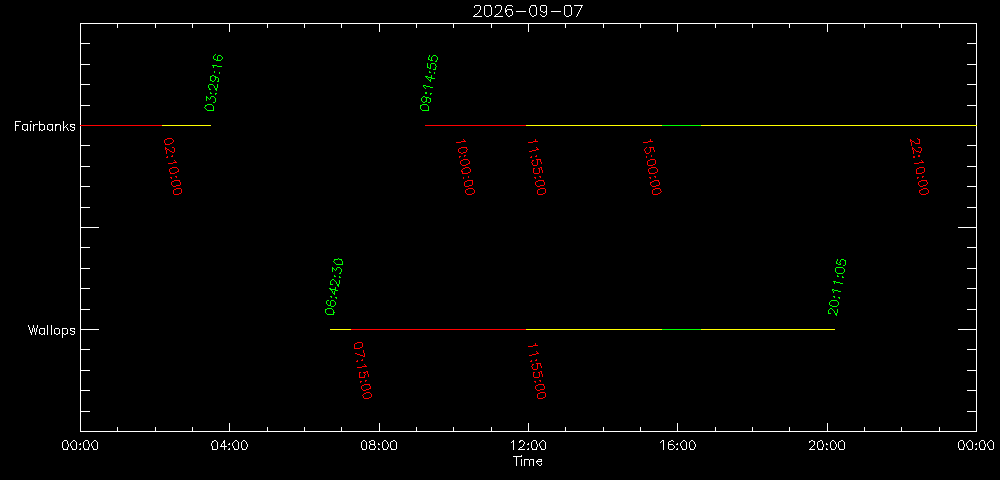Click the 10:00:00 red Fairbanks marker
Viewport: 1000px width, 480px height.
[464, 167]
